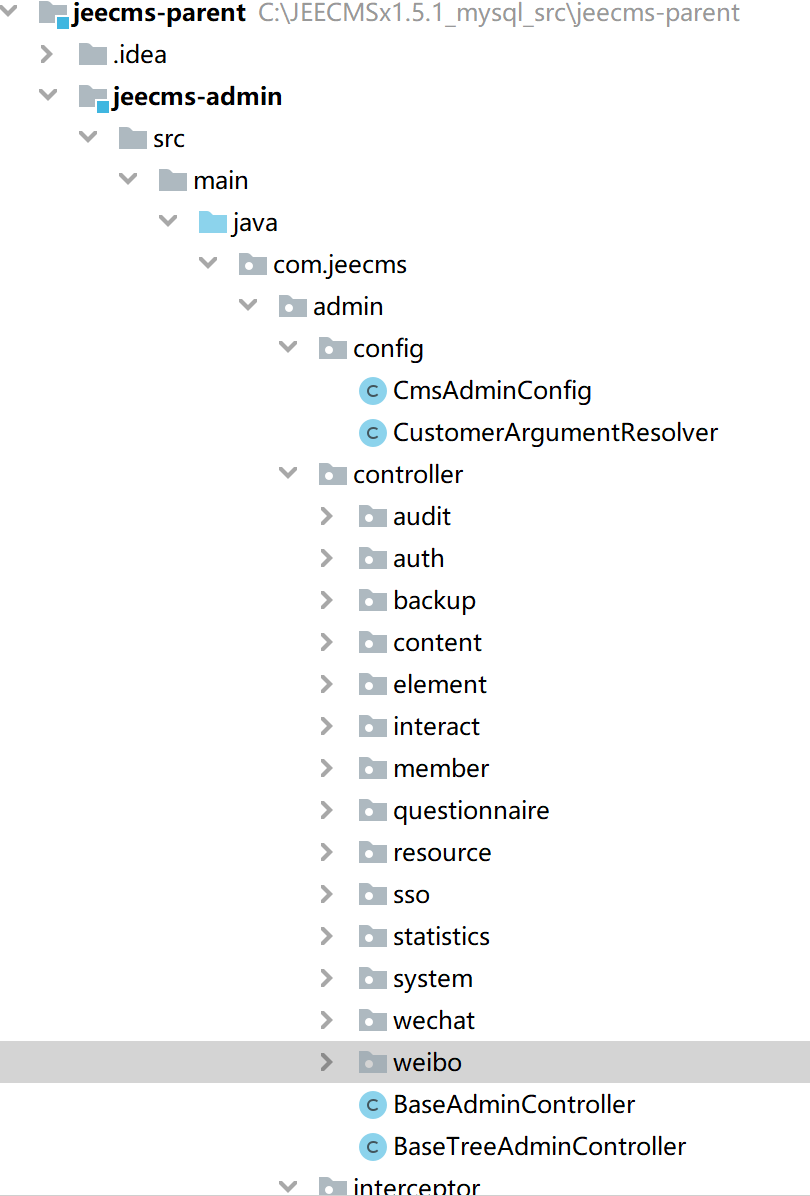Click the com.jeecms package icon

(x=252, y=265)
